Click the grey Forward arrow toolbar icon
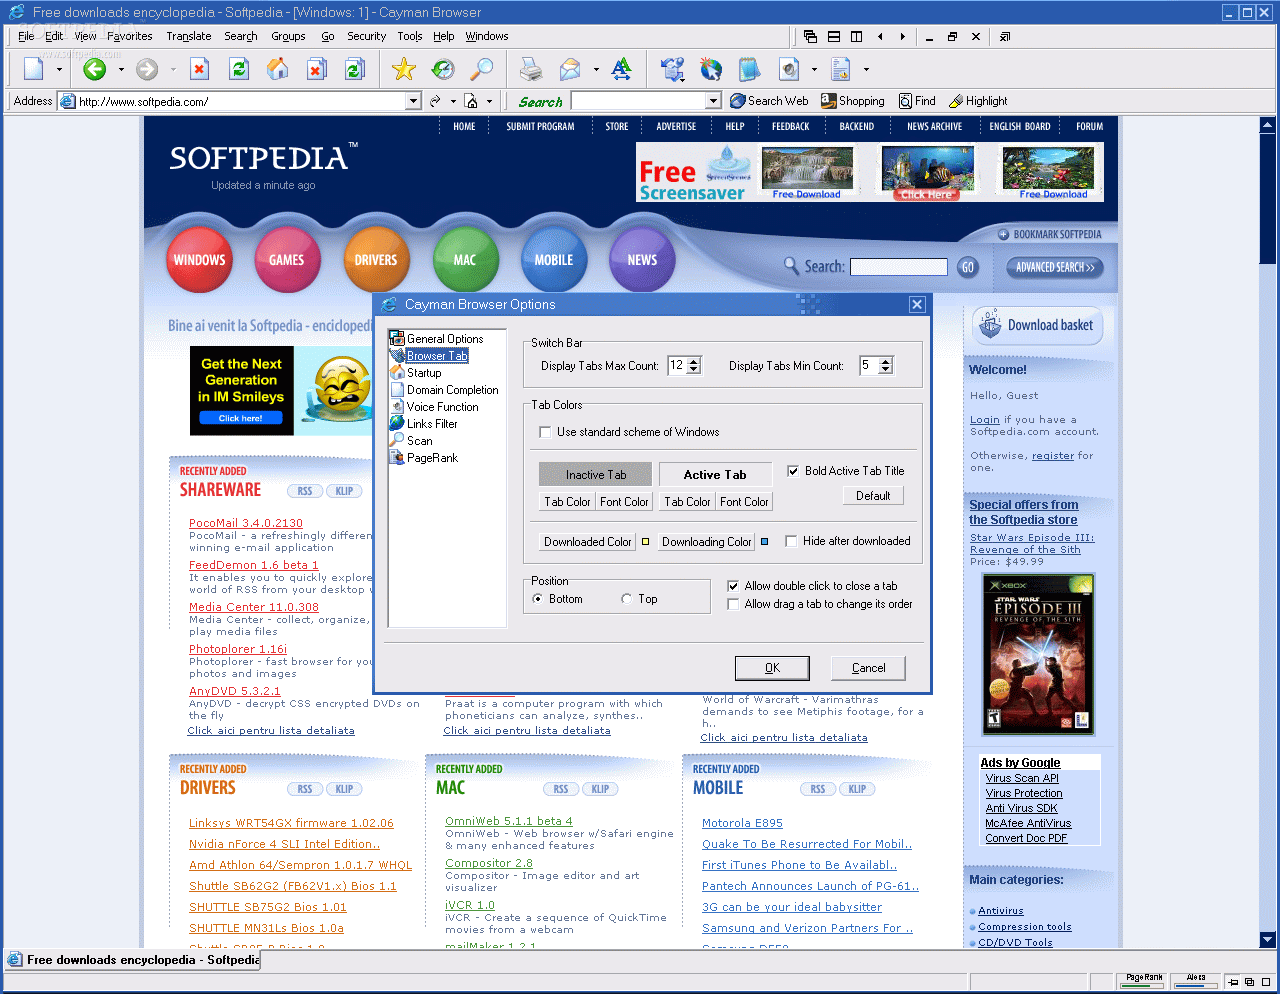The height and width of the screenshot is (994, 1280). coord(147,69)
